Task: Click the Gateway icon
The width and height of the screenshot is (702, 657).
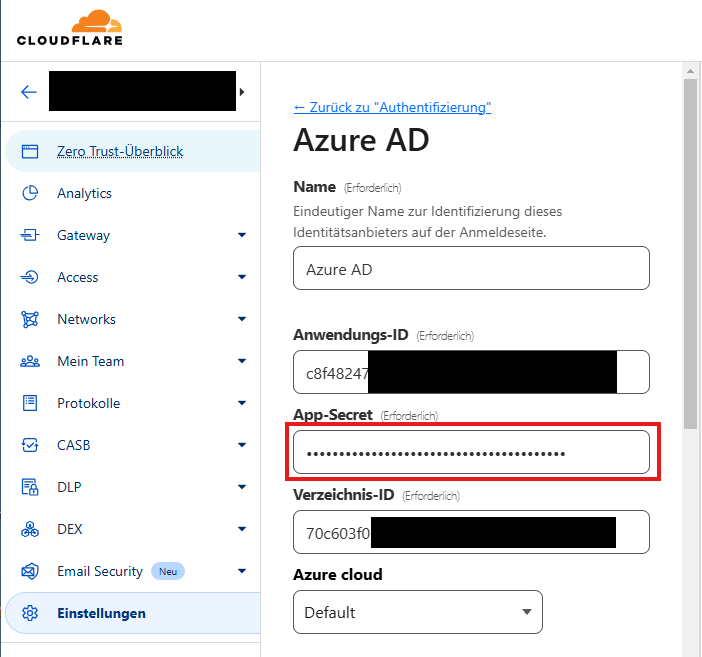Action: point(30,235)
